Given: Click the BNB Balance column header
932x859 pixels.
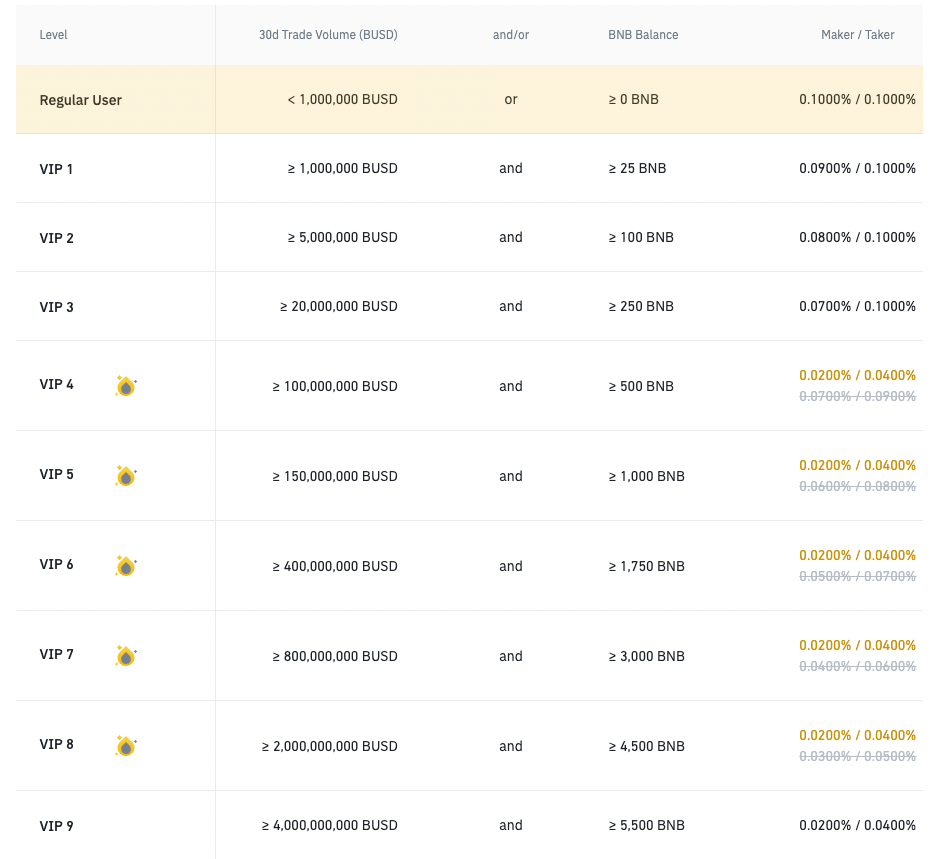Looking at the screenshot, I should (x=643, y=34).
